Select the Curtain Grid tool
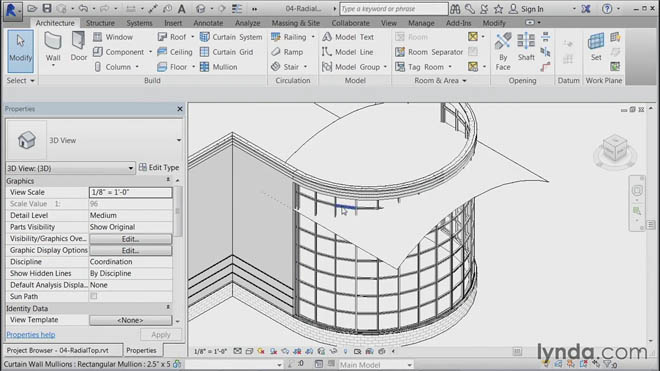 coord(227,52)
